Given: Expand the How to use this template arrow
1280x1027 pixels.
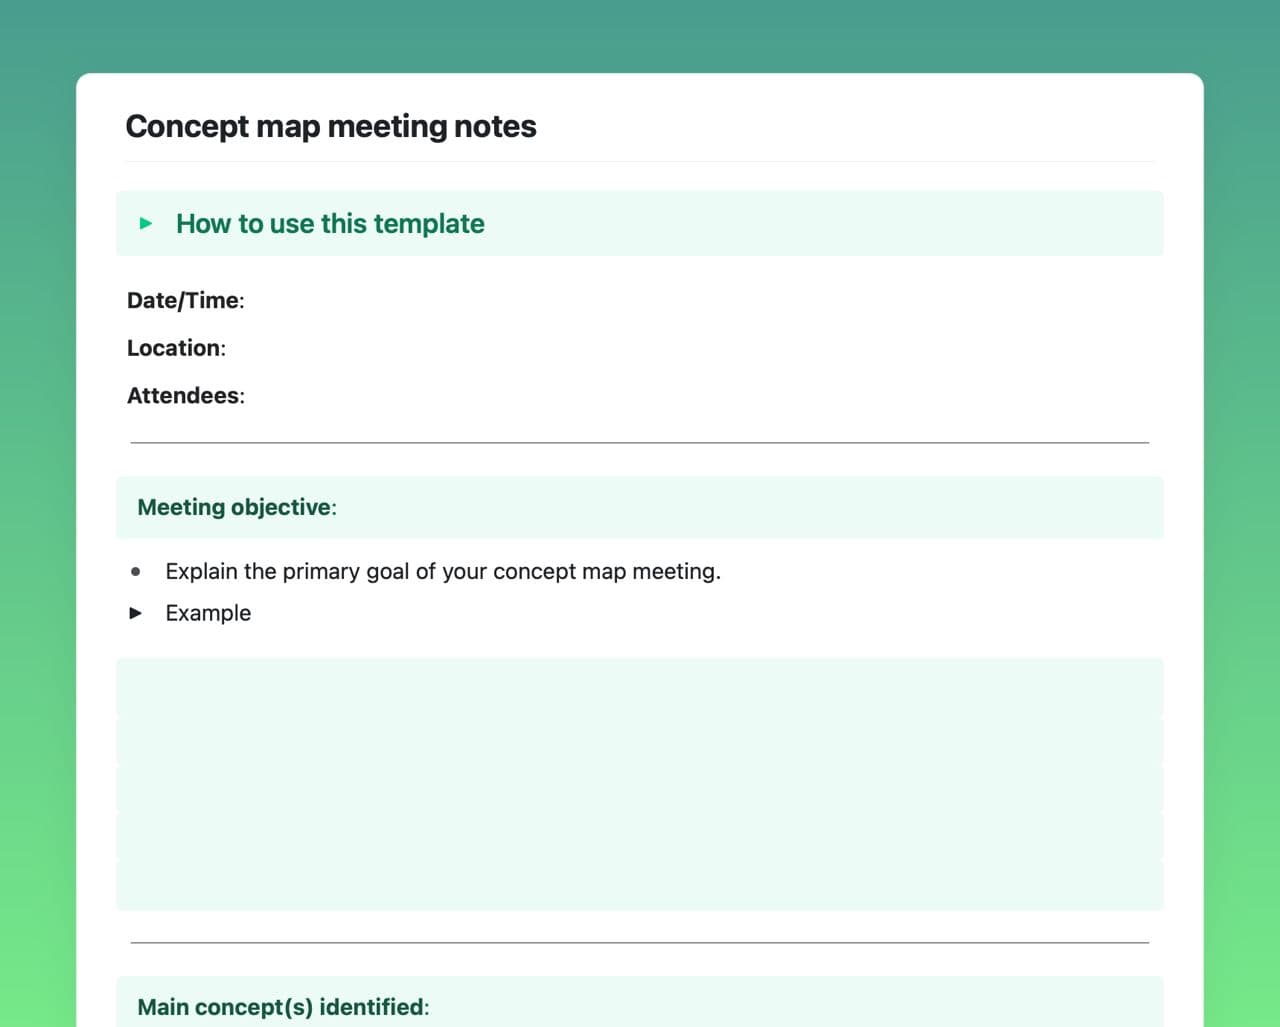Looking at the screenshot, I should coord(146,223).
